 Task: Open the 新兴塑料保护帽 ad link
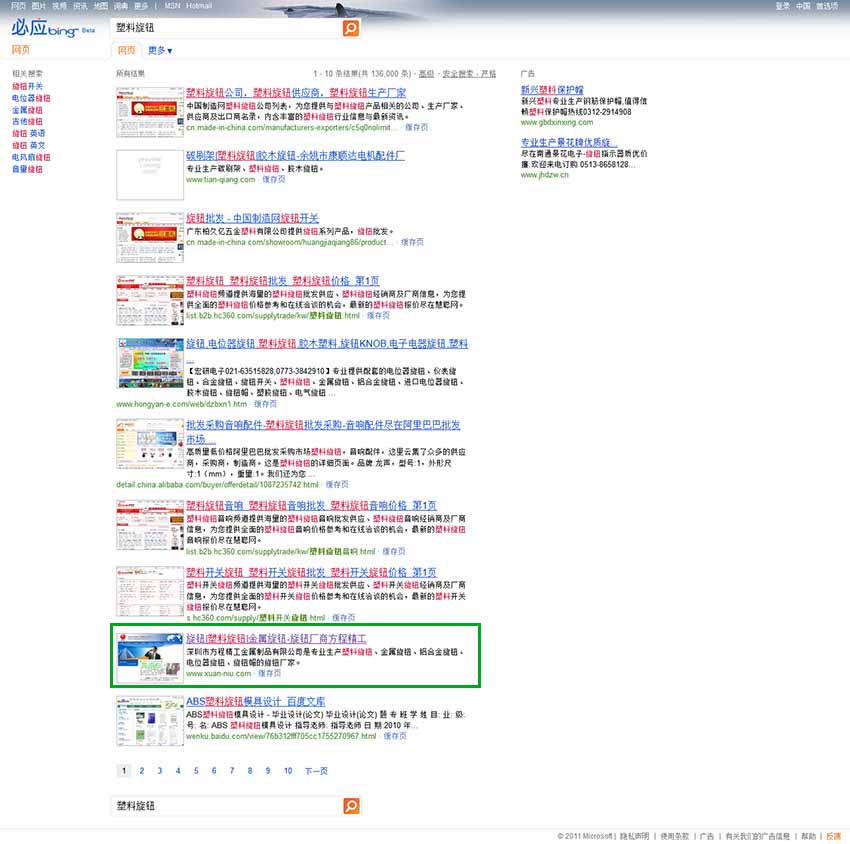click(x=552, y=89)
